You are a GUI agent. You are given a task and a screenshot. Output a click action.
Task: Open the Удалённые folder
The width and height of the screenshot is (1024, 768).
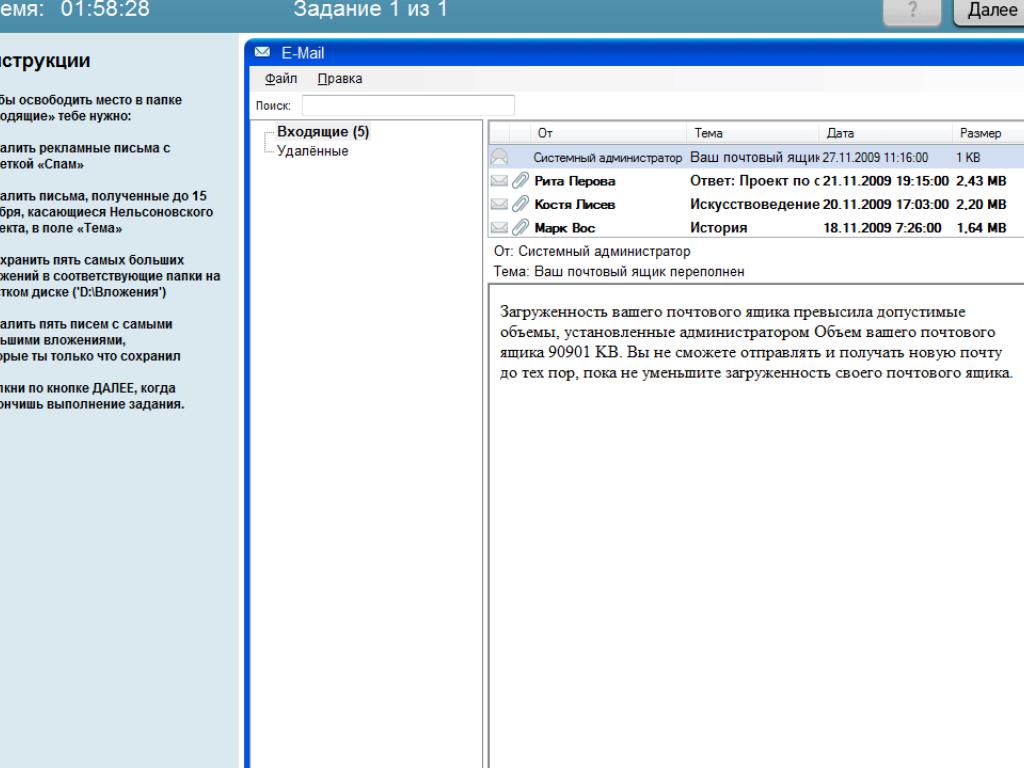click(x=312, y=151)
